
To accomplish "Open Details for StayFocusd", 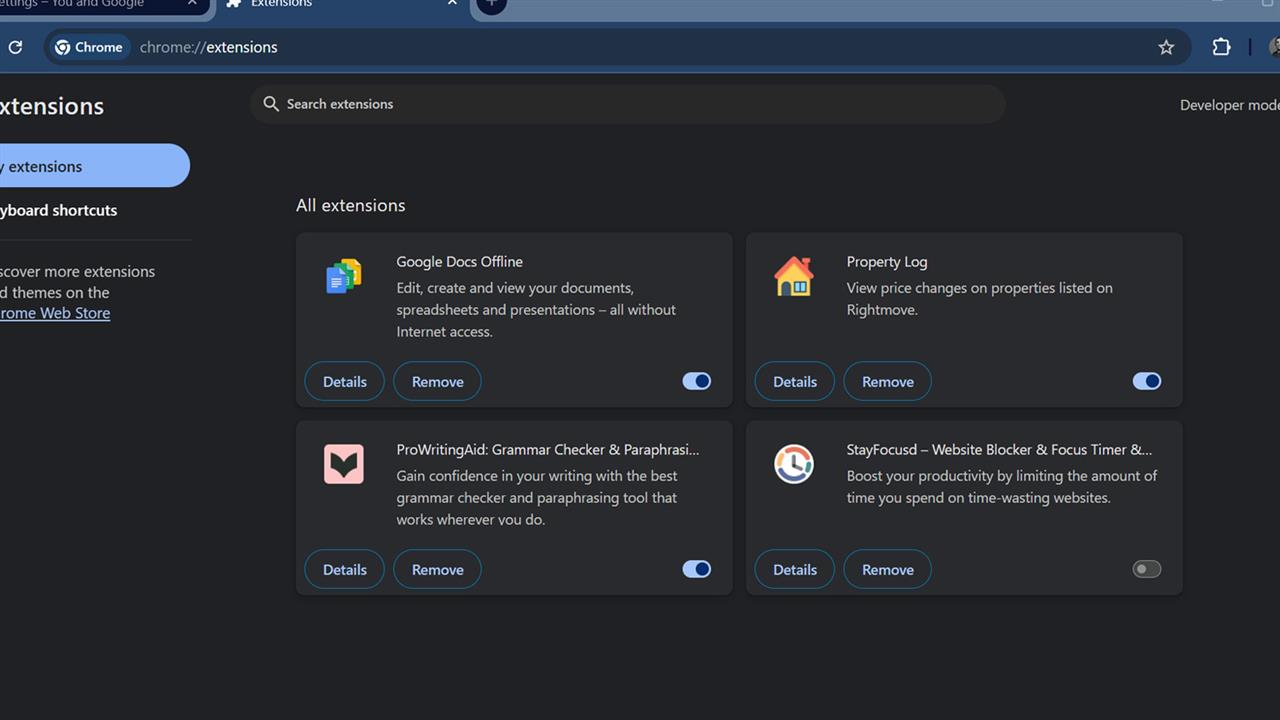I will pos(795,569).
